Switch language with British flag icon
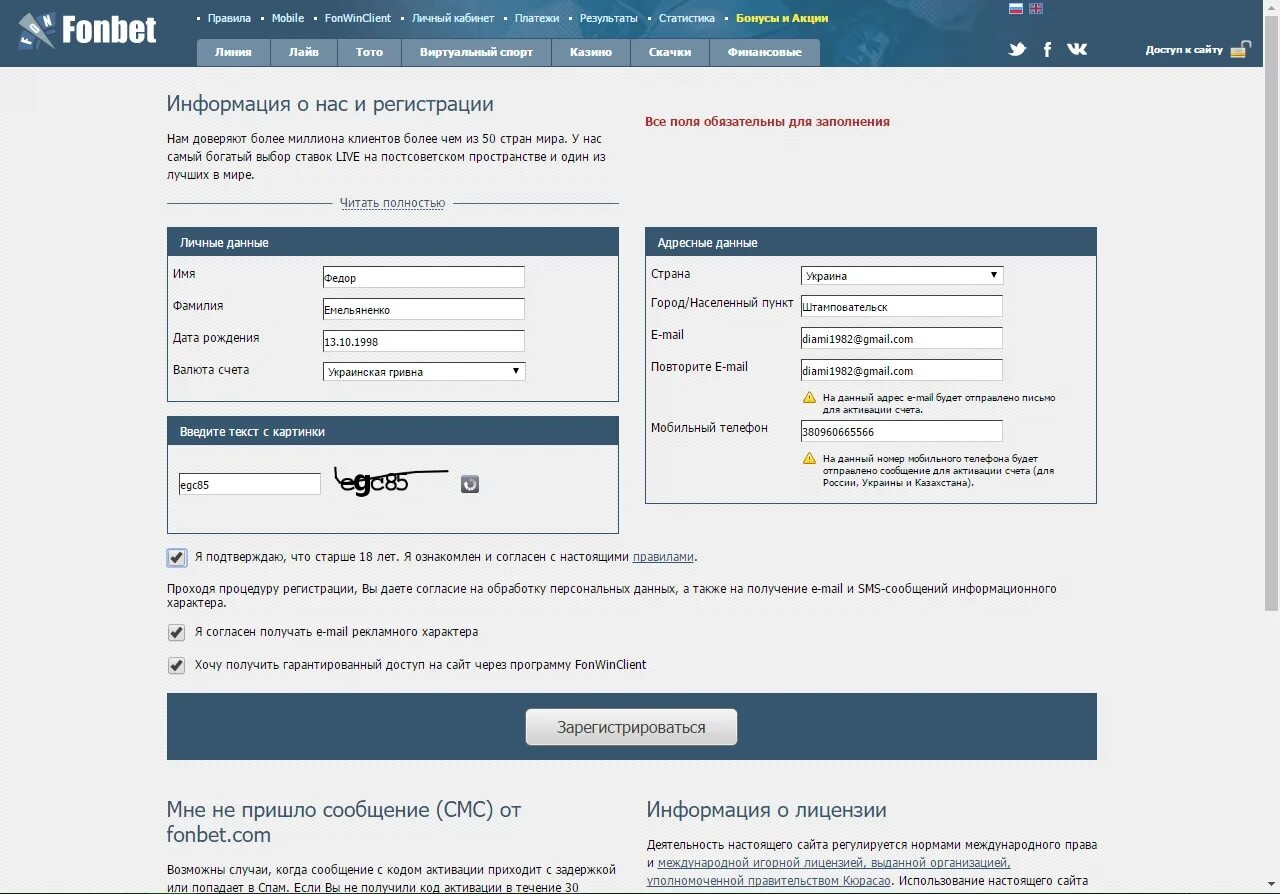This screenshot has height=894, width=1280. [x=1036, y=8]
